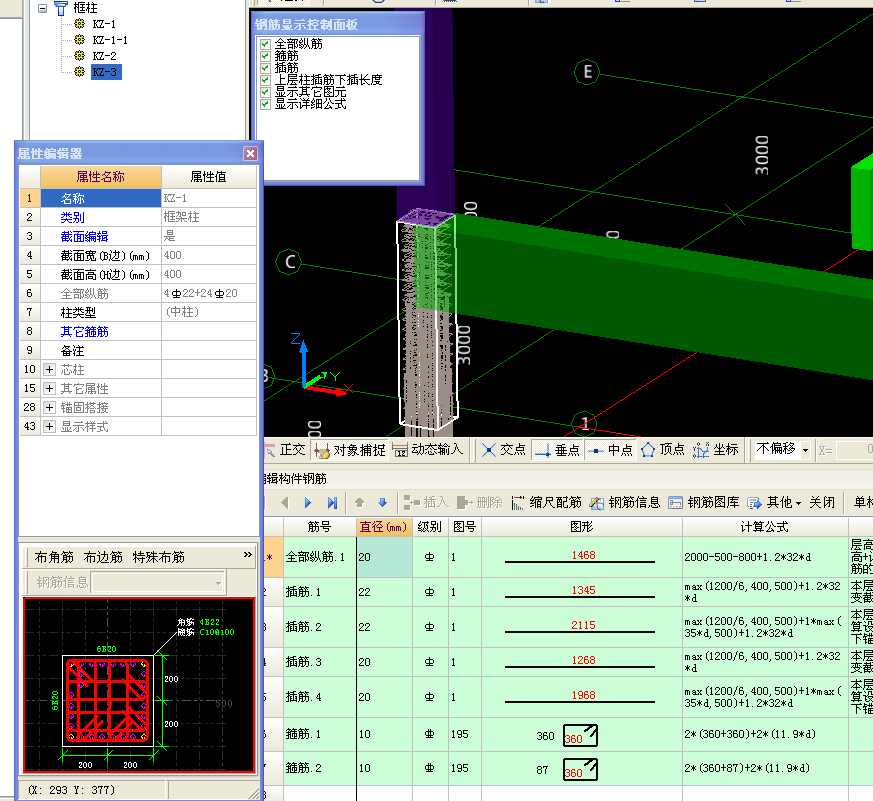Move rebar row down arrow

382,503
